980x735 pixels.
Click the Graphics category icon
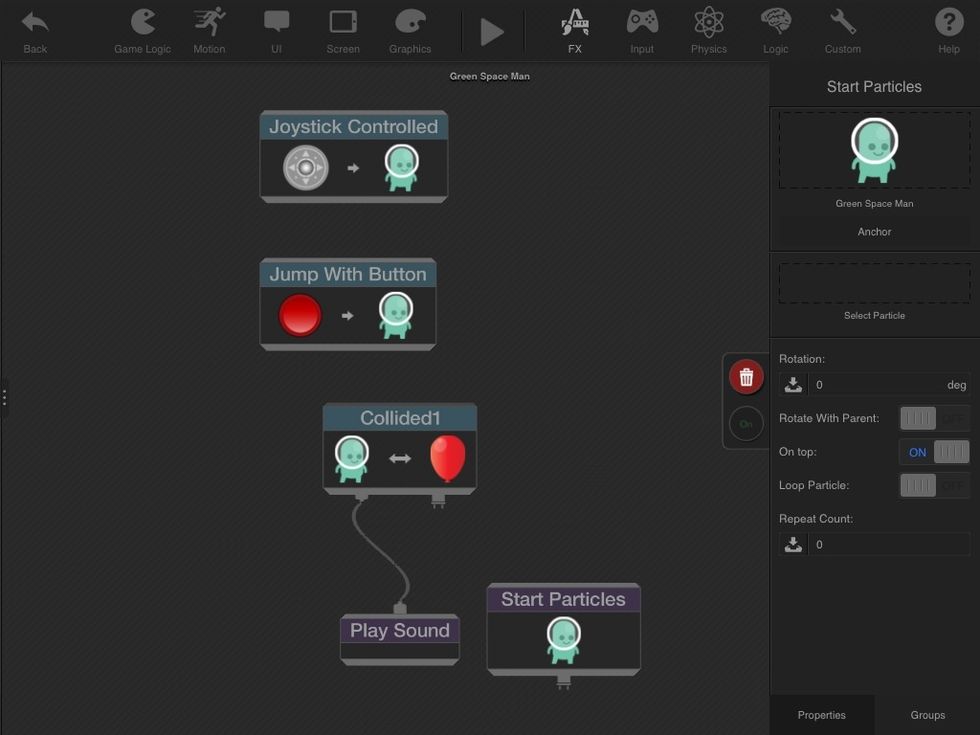[410, 27]
